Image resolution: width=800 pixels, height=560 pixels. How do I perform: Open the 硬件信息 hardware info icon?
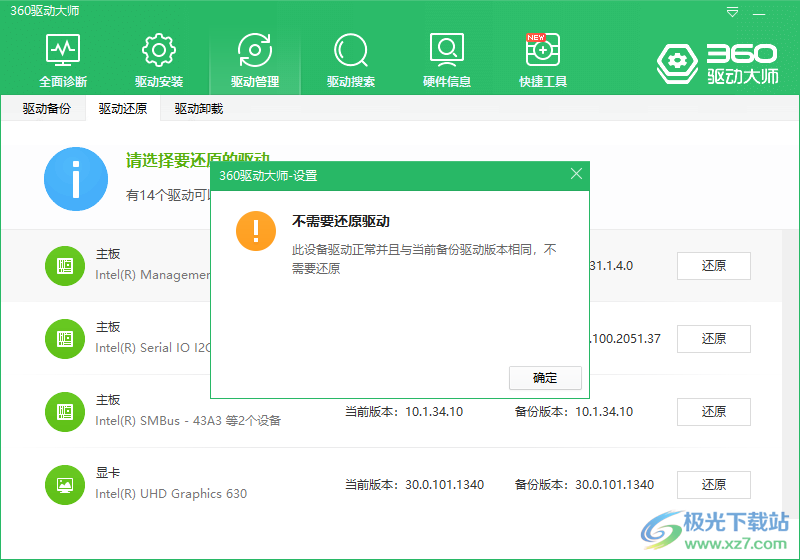click(446, 60)
